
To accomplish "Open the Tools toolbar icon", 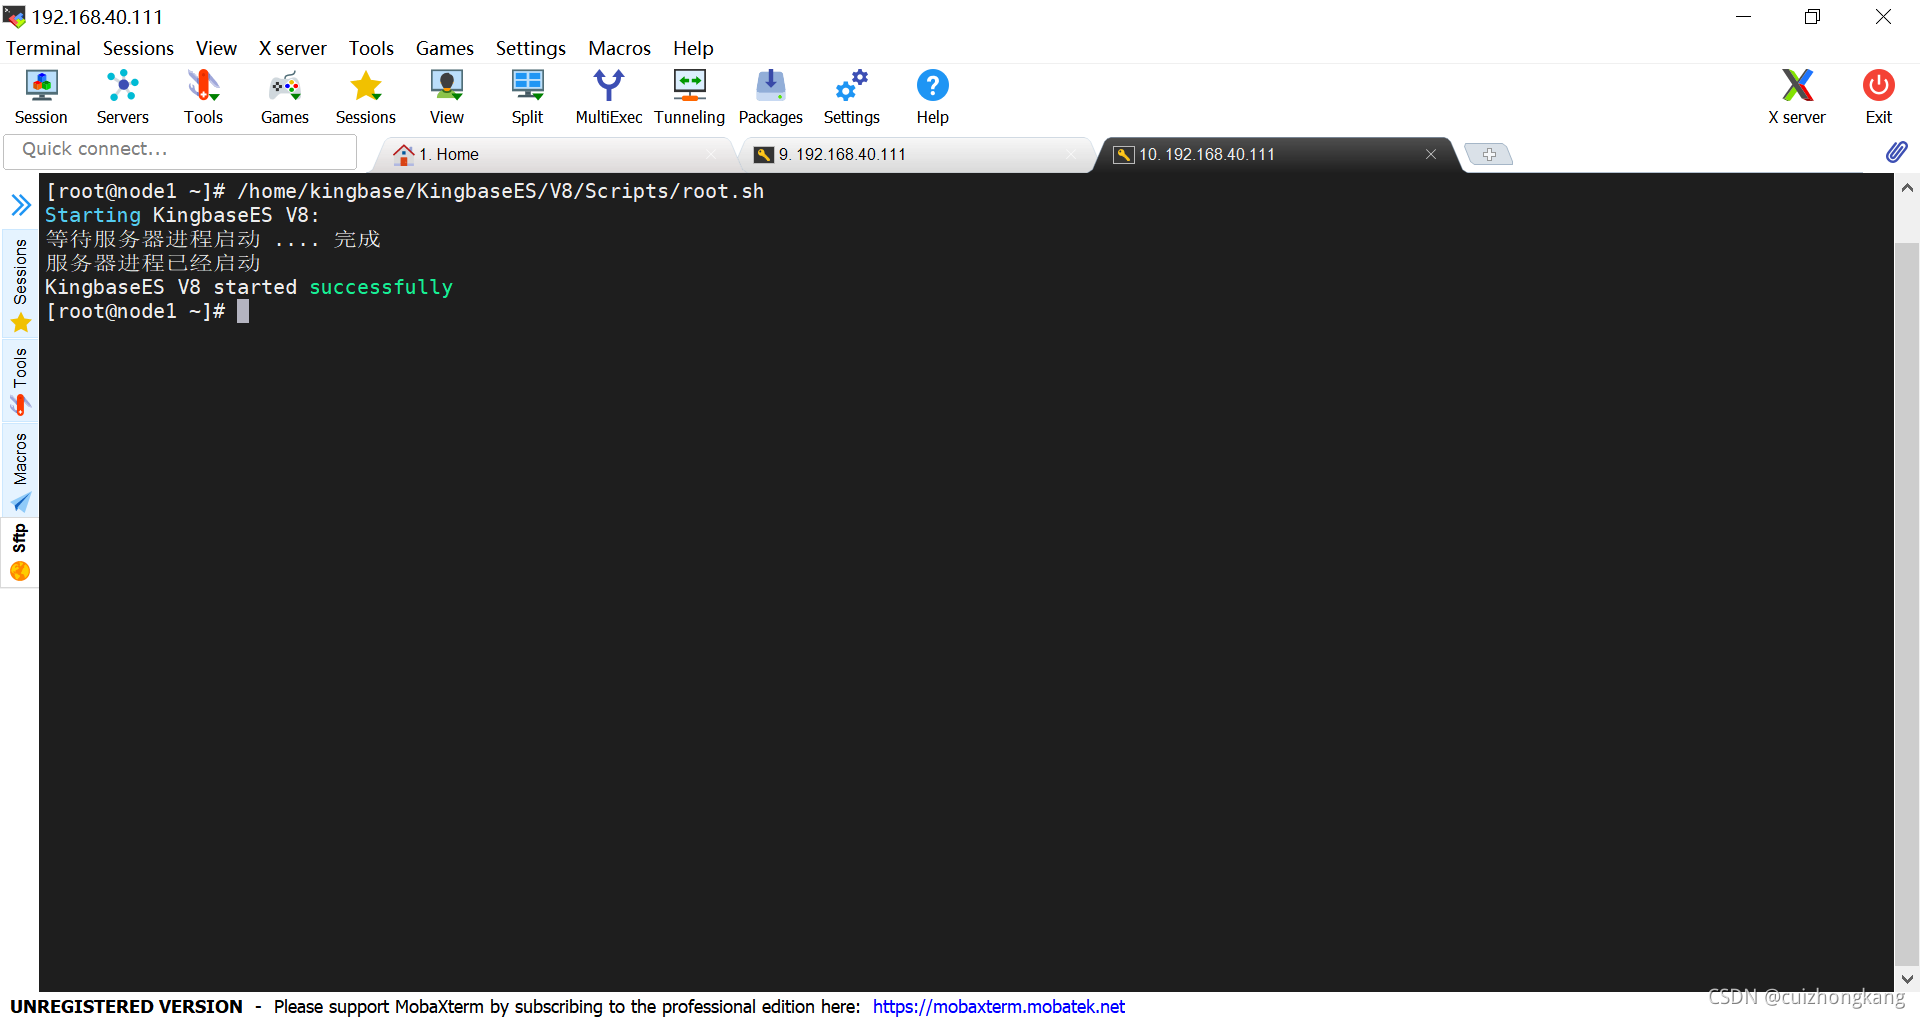I will pyautogui.click(x=203, y=97).
